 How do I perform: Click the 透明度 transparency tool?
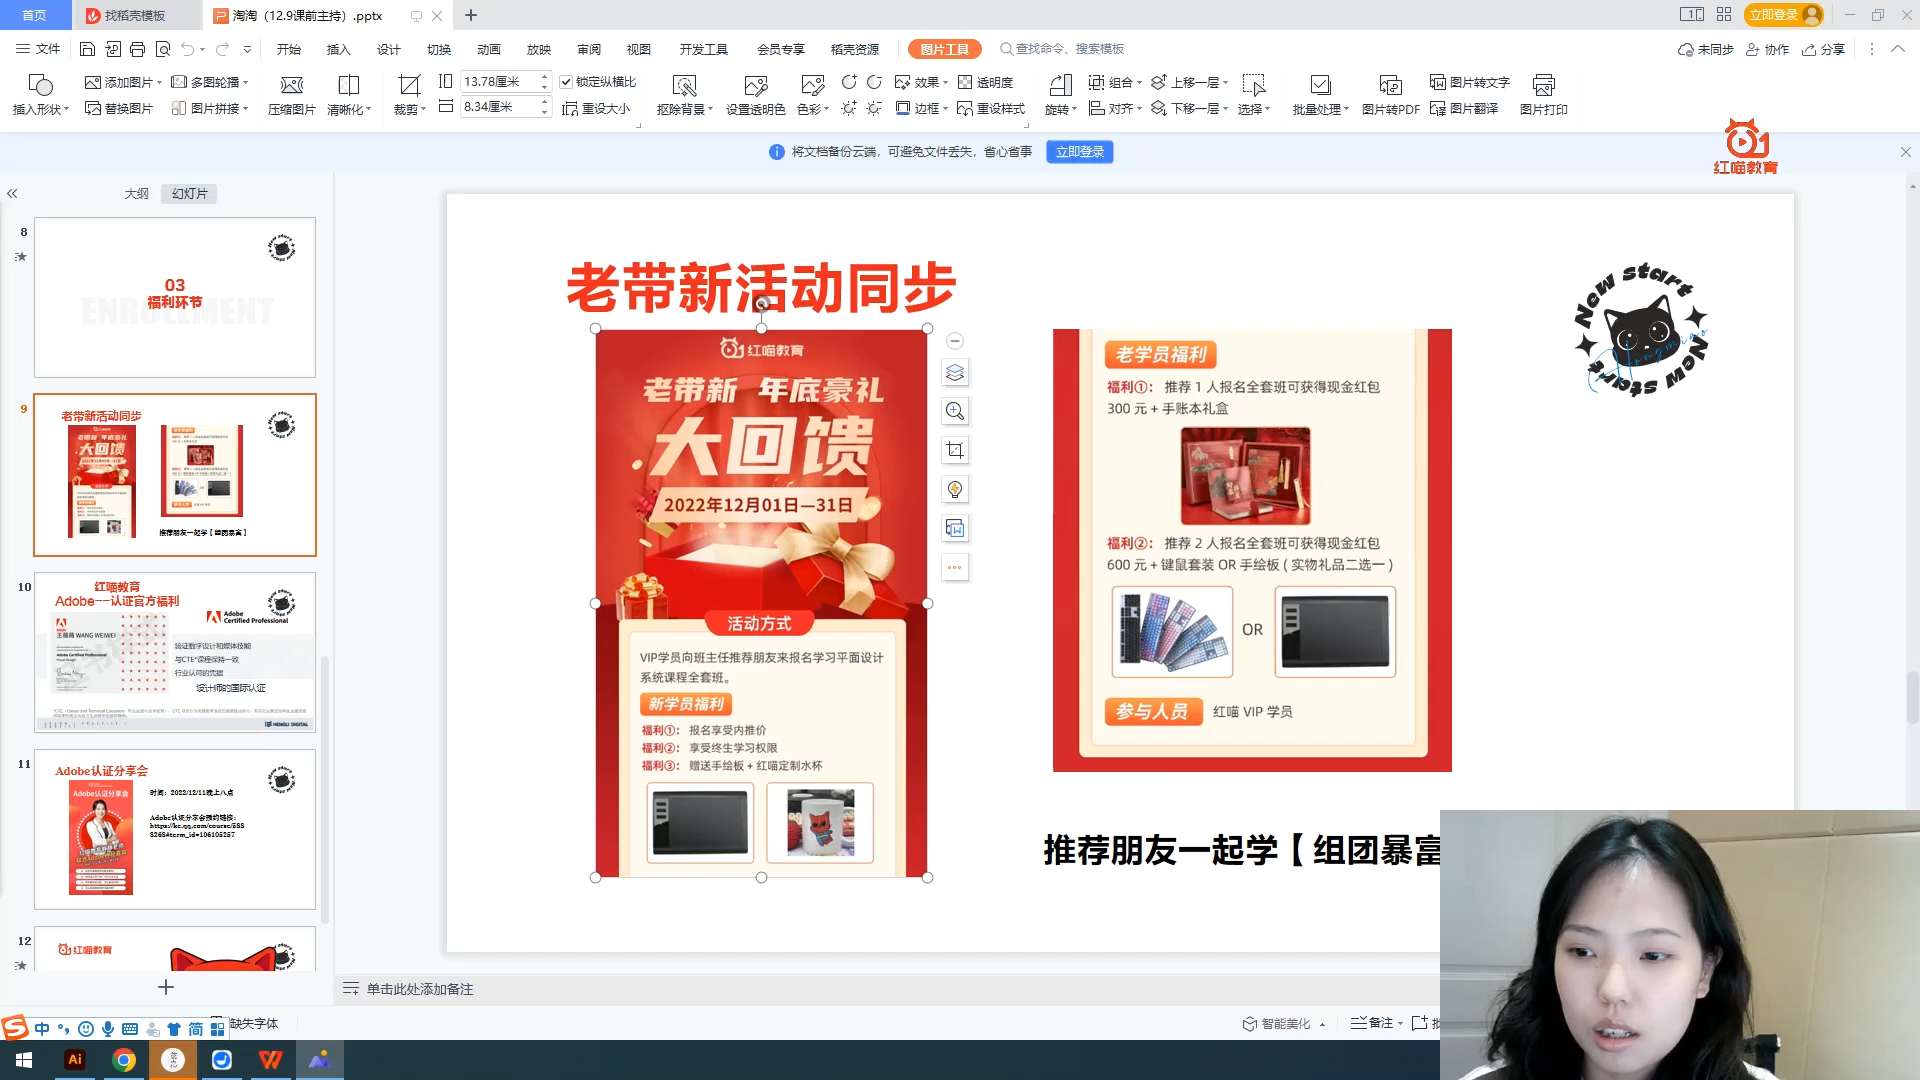click(x=986, y=82)
